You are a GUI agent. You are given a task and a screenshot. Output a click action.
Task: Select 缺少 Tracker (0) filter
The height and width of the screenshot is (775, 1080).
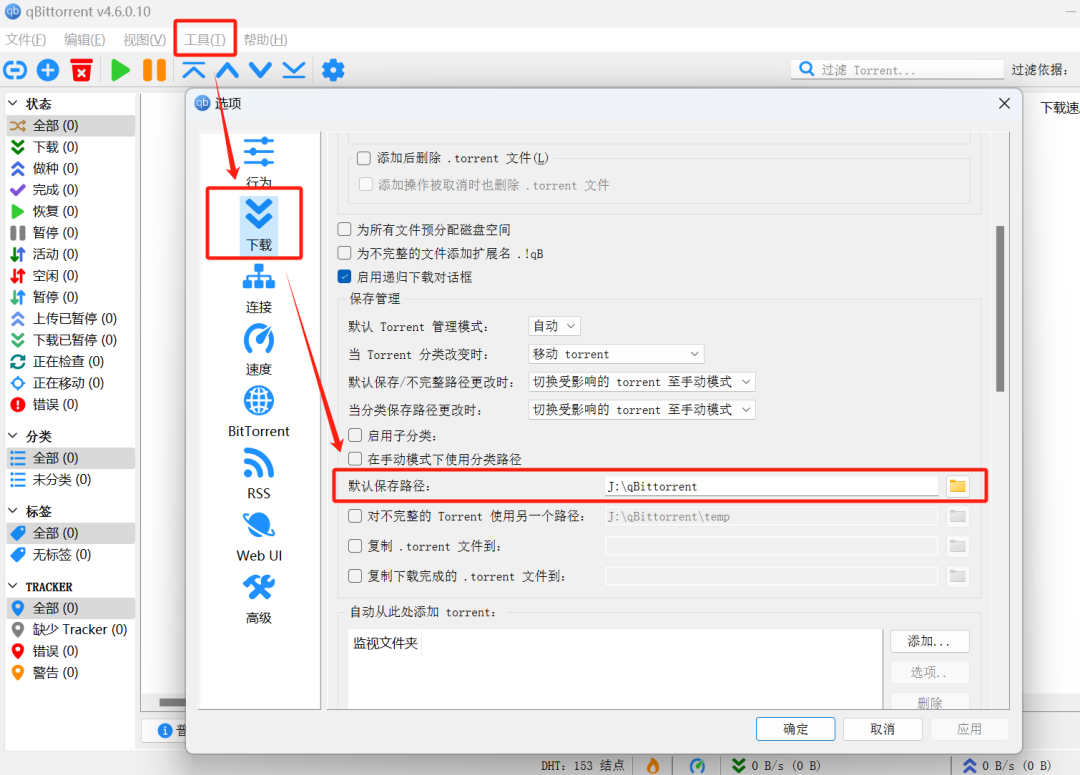(71, 630)
